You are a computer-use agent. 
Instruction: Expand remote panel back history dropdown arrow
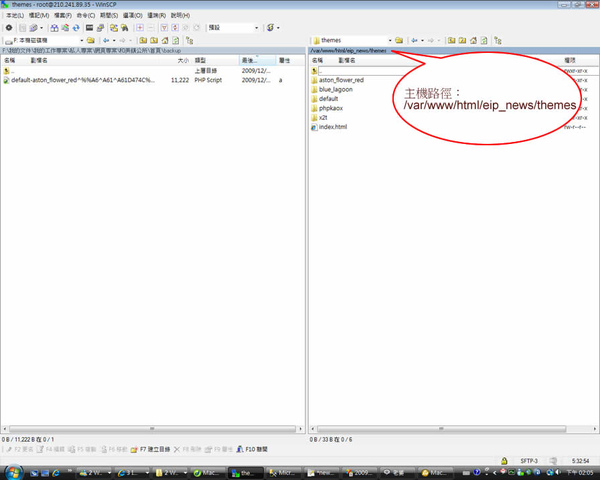(422, 40)
